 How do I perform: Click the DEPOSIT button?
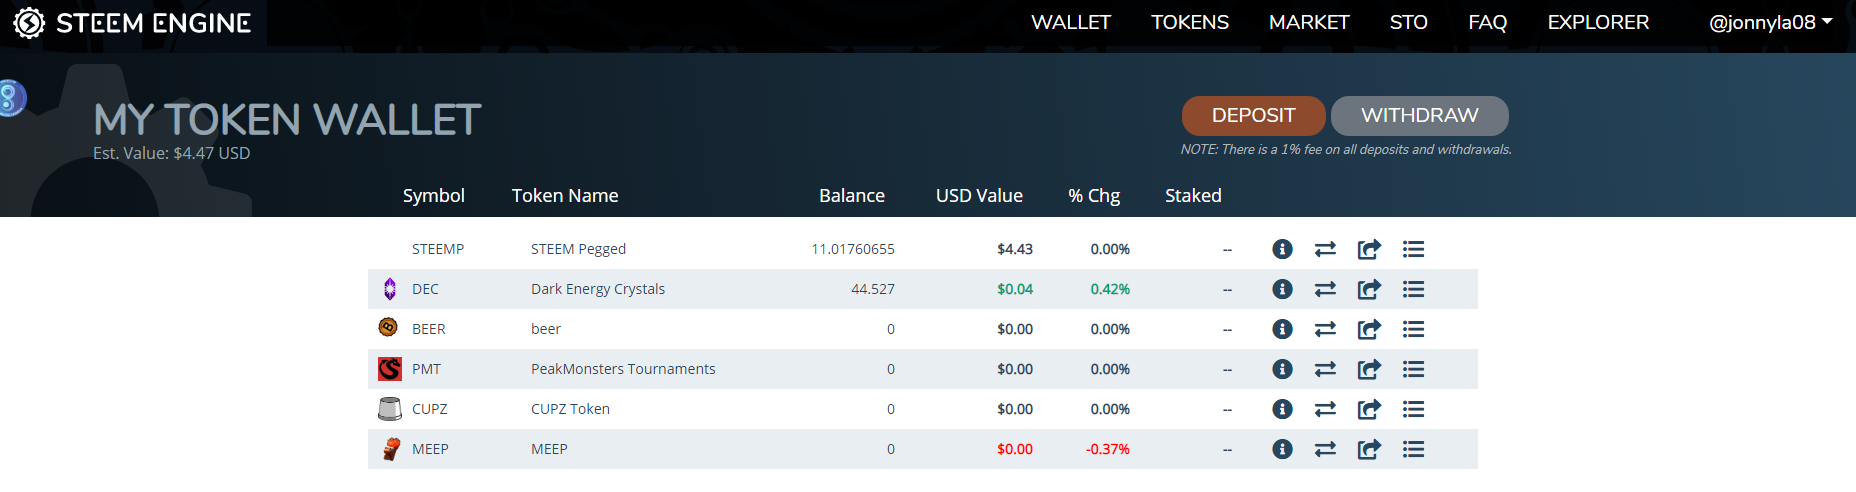click(1254, 116)
